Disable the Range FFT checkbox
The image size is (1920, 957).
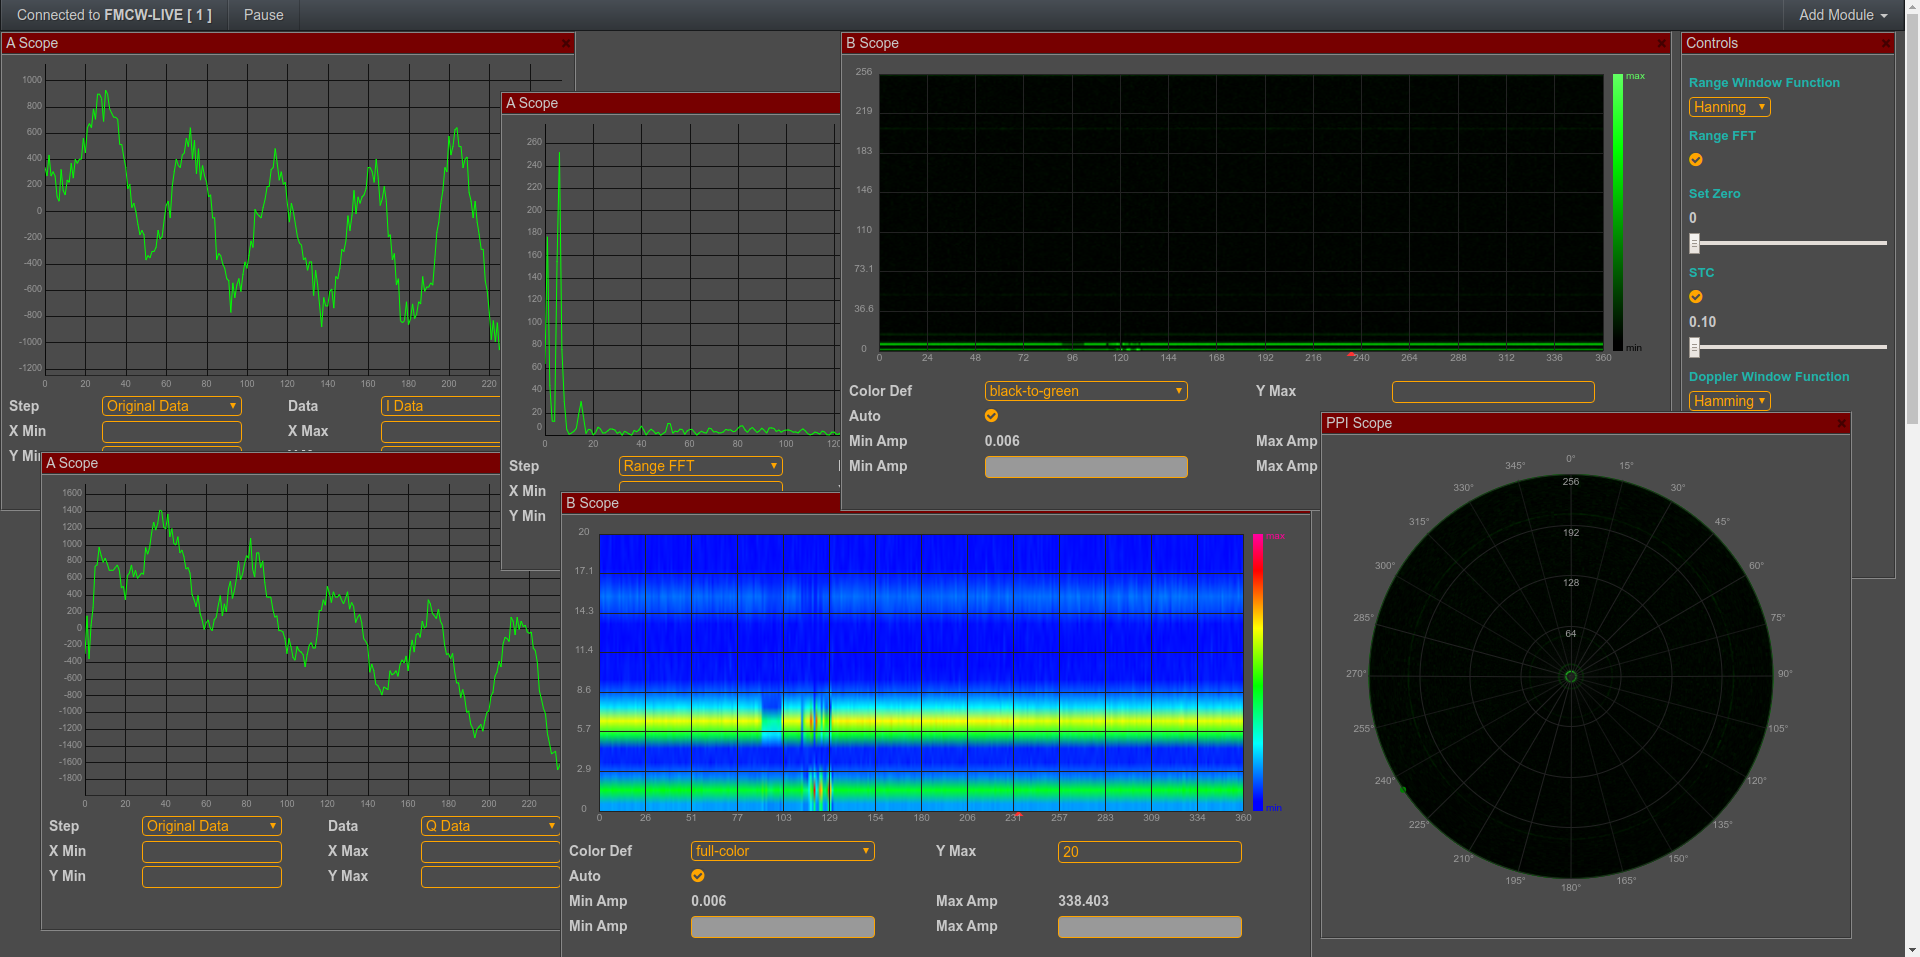point(1695,160)
